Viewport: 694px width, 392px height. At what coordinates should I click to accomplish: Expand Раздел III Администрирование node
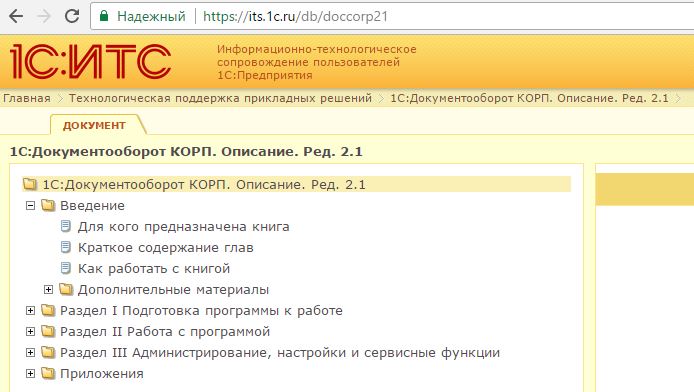(x=30, y=353)
